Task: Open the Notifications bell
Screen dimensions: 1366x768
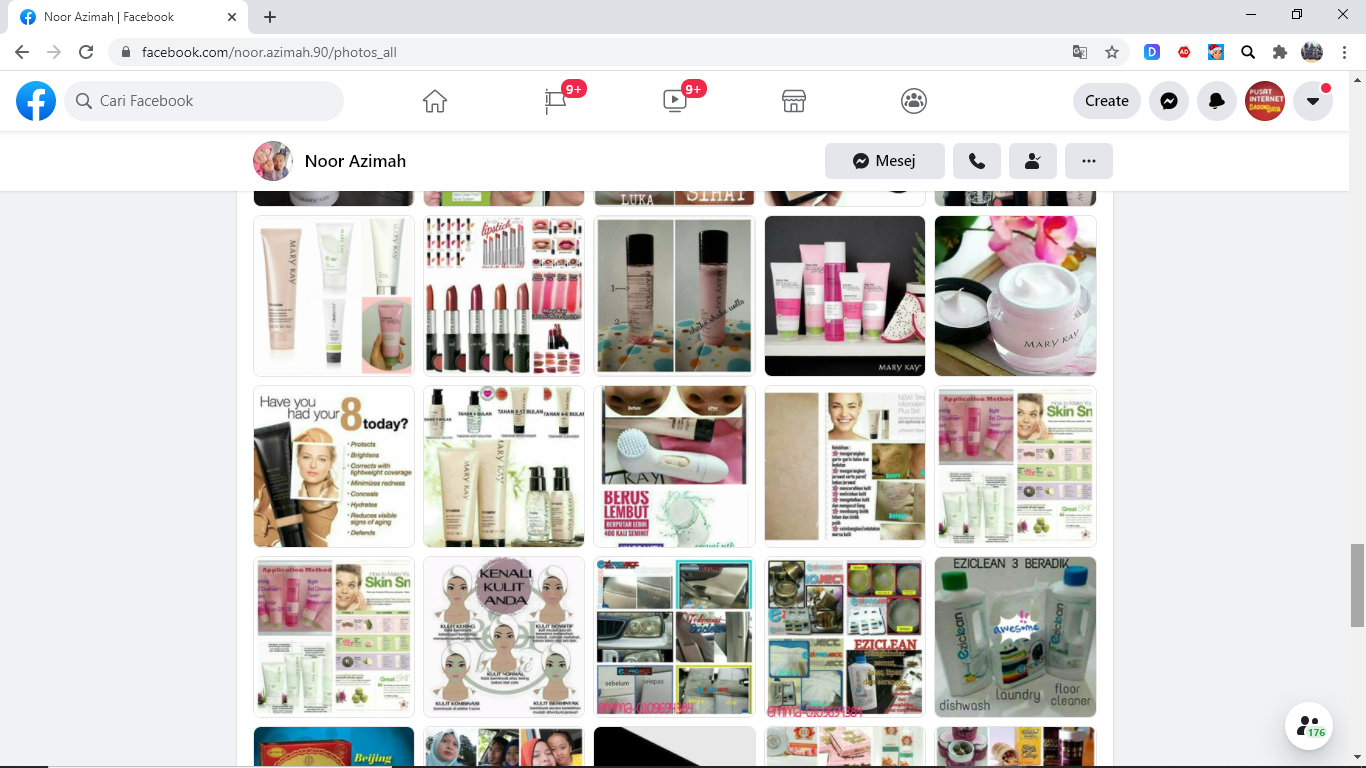Action: (1217, 101)
